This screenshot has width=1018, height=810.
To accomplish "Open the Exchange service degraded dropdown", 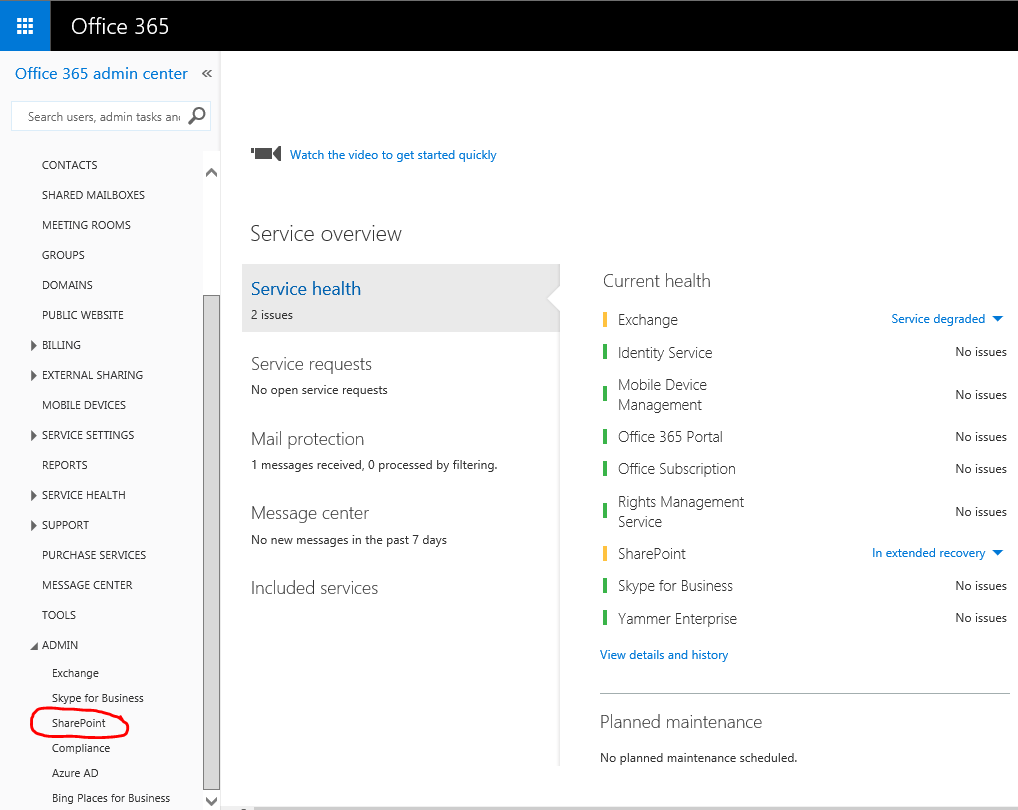I will (947, 319).
